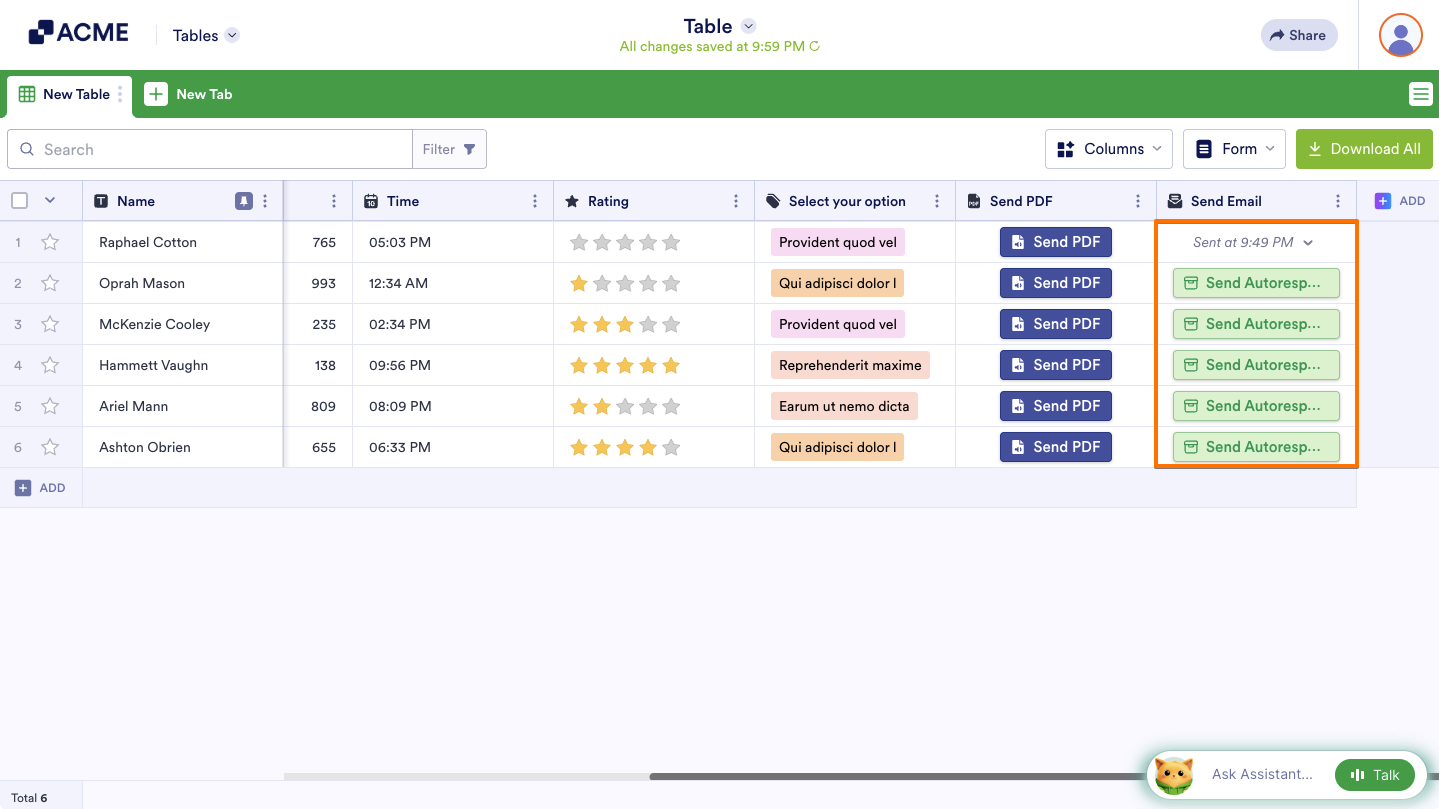Open Send PDF column options menu
This screenshot has width=1439, height=809.
pos(1138,201)
